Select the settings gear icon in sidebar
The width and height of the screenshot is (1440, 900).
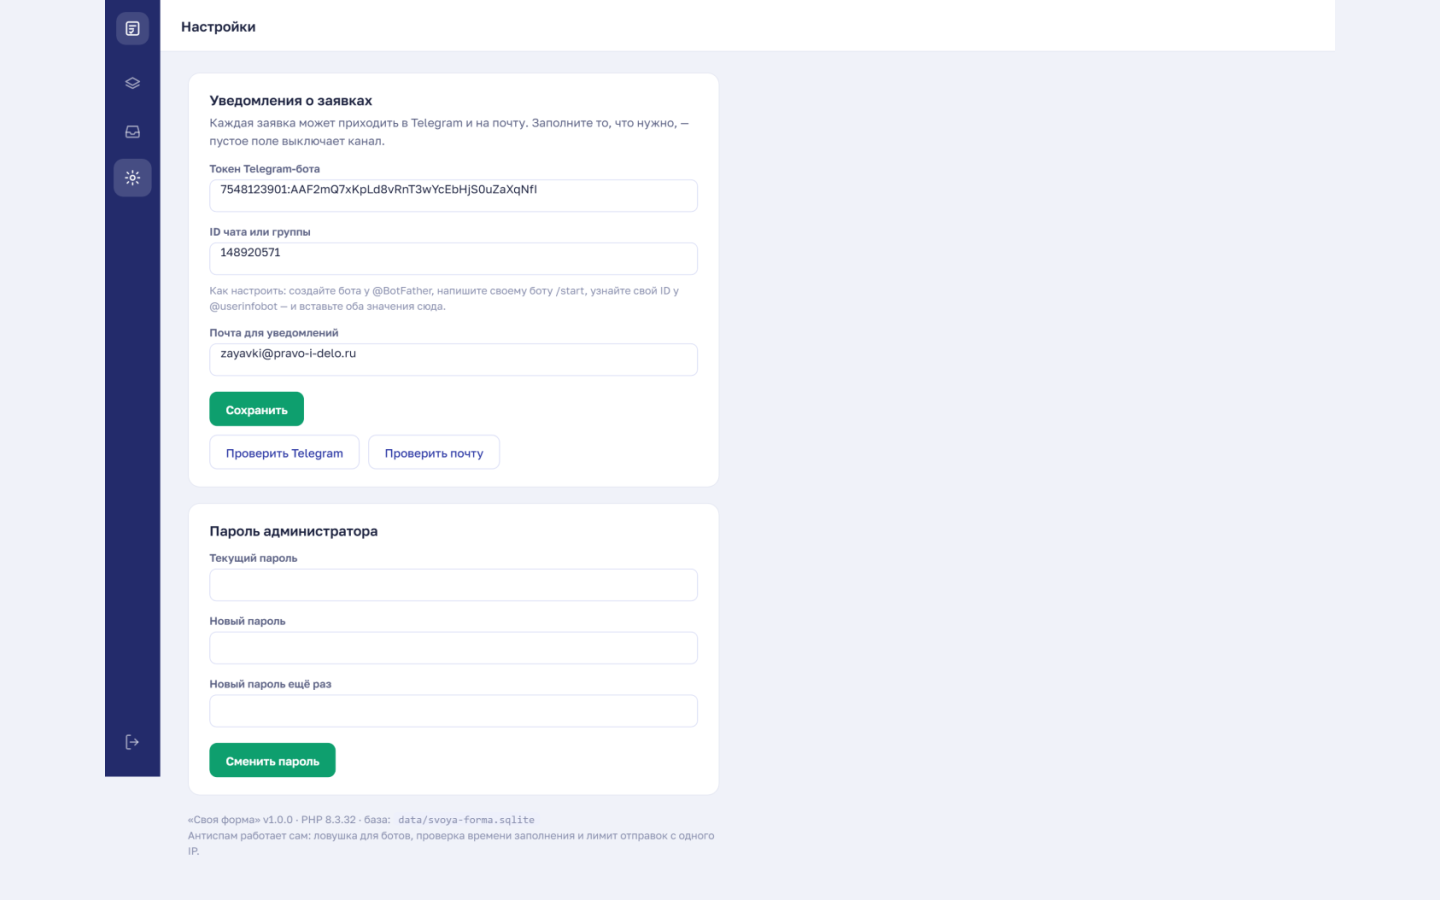pyautogui.click(x=132, y=178)
